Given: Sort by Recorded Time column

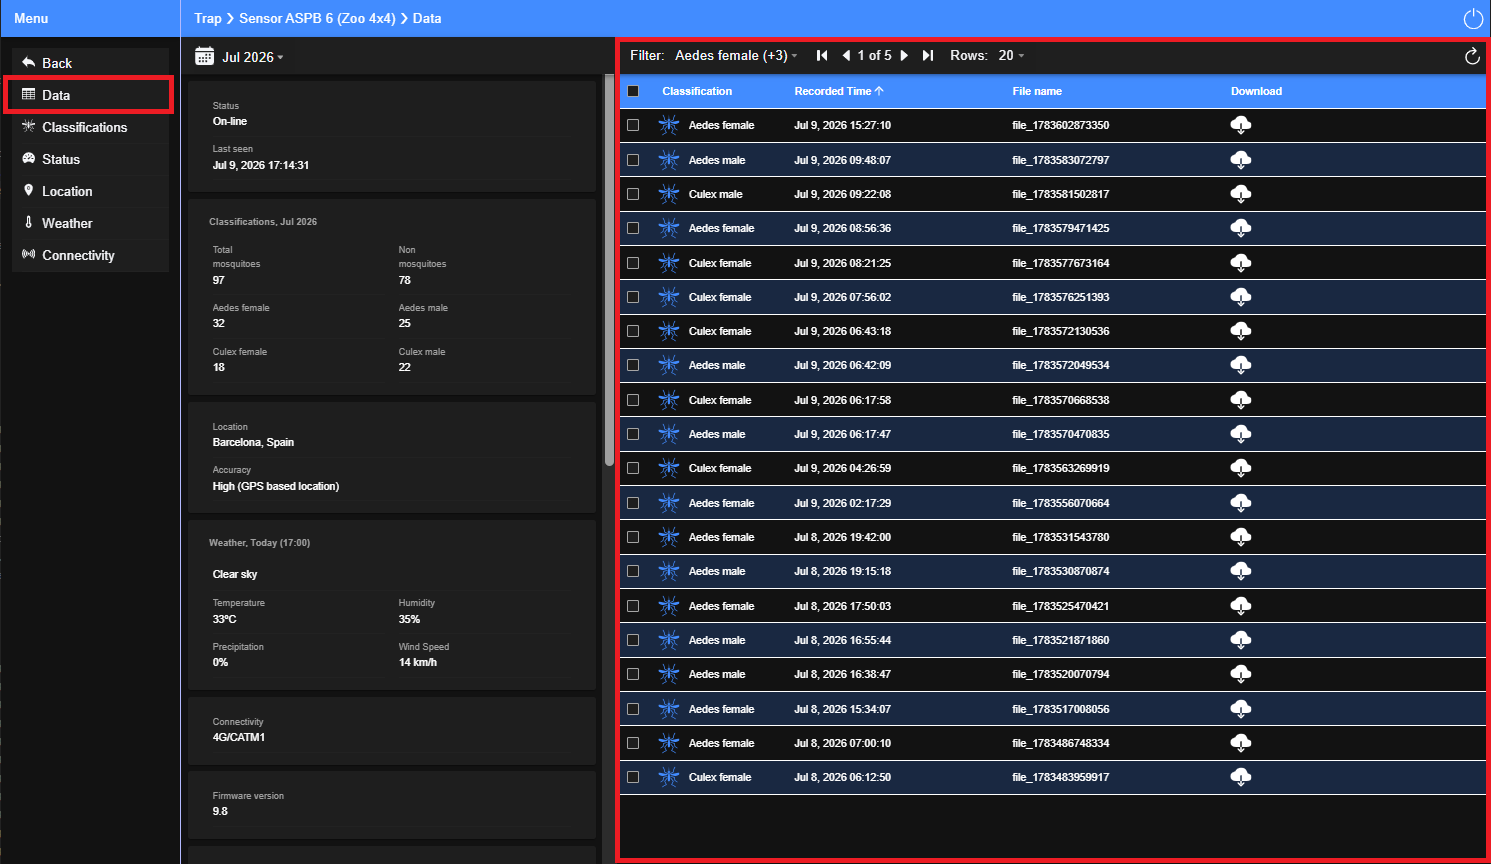Looking at the screenshot, I should tap(839, 91).
